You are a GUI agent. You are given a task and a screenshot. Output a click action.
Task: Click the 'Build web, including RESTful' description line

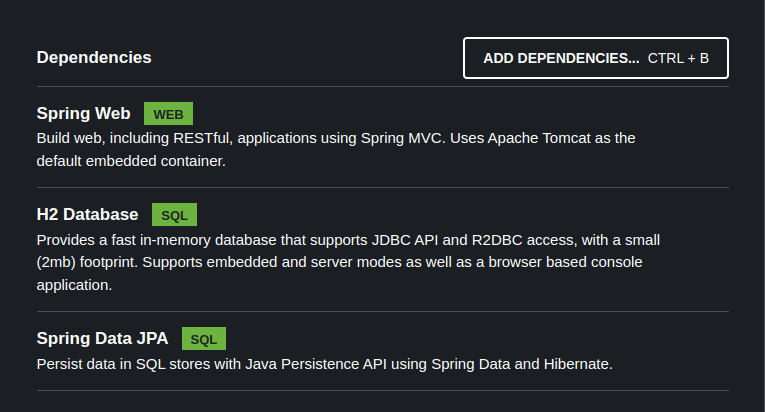pyautogui.click(x=335, y=138)
